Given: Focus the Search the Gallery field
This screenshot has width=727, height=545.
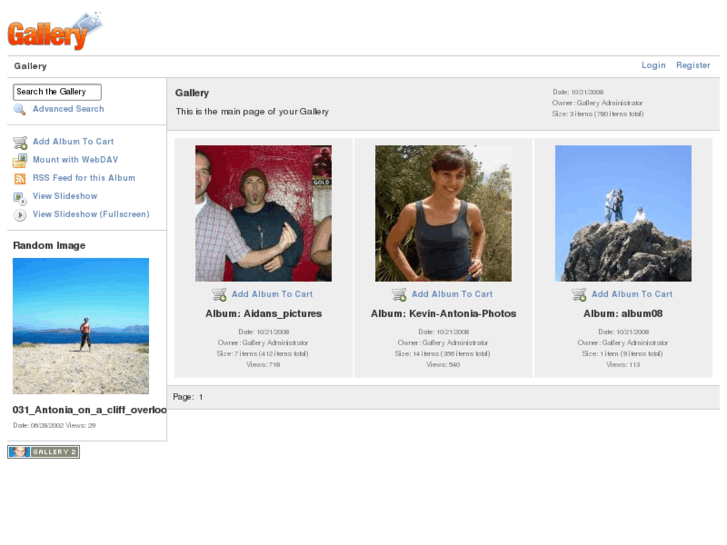Looking at the screenshot, I should [57, 92].
